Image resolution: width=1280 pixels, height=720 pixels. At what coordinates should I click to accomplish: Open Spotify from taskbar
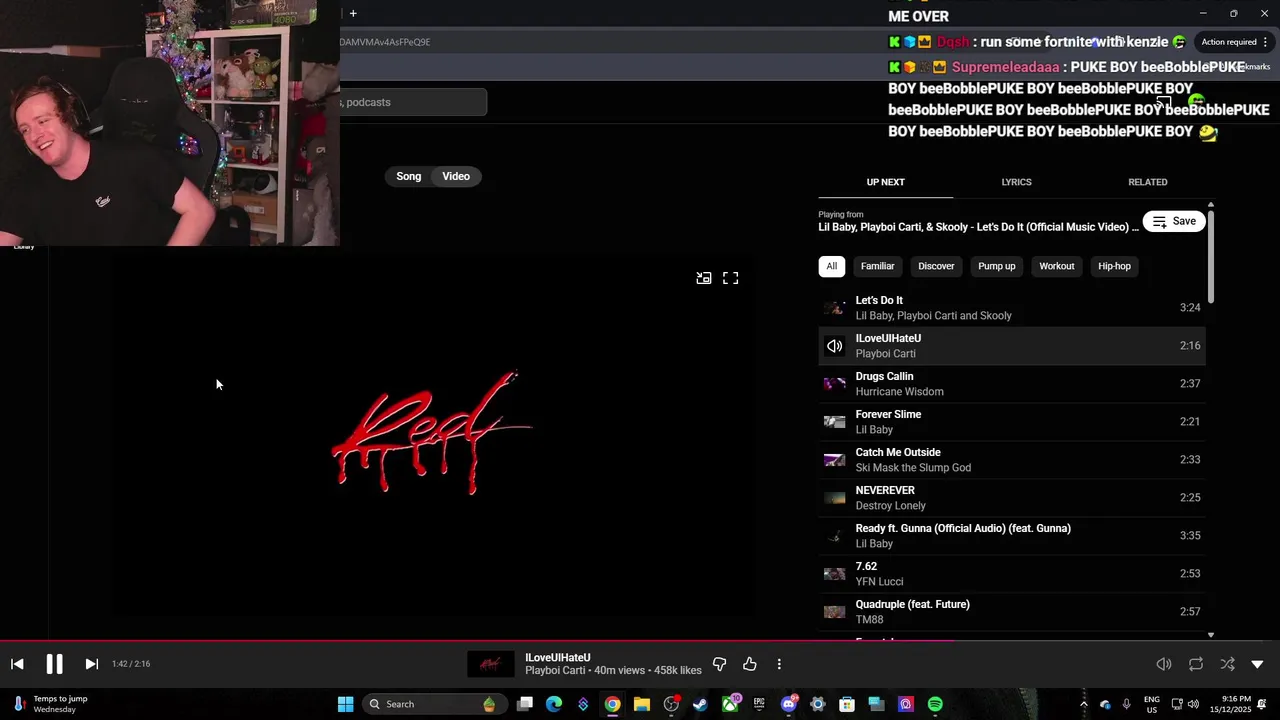pyautogui.click(x=935, y=704)
